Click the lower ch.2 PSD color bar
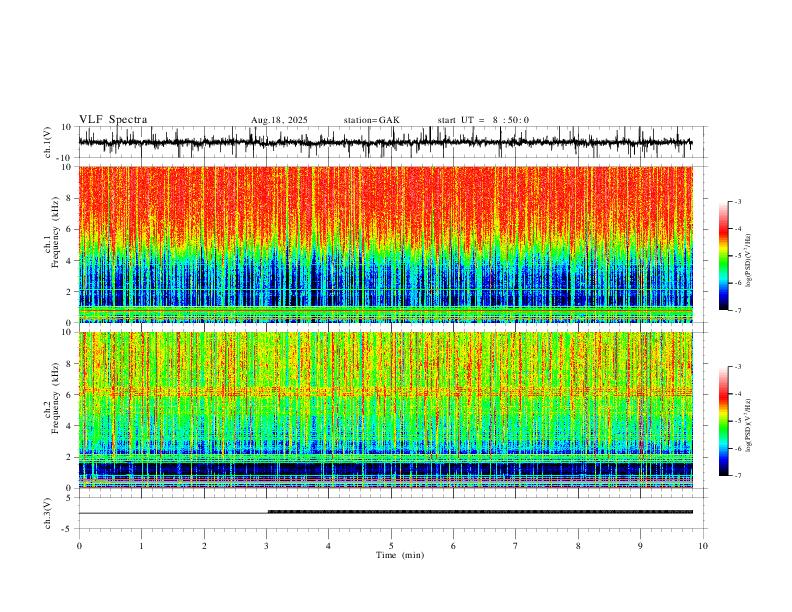Image resolution: width=792 pixels, height=612 pixels. pos(724,421)
